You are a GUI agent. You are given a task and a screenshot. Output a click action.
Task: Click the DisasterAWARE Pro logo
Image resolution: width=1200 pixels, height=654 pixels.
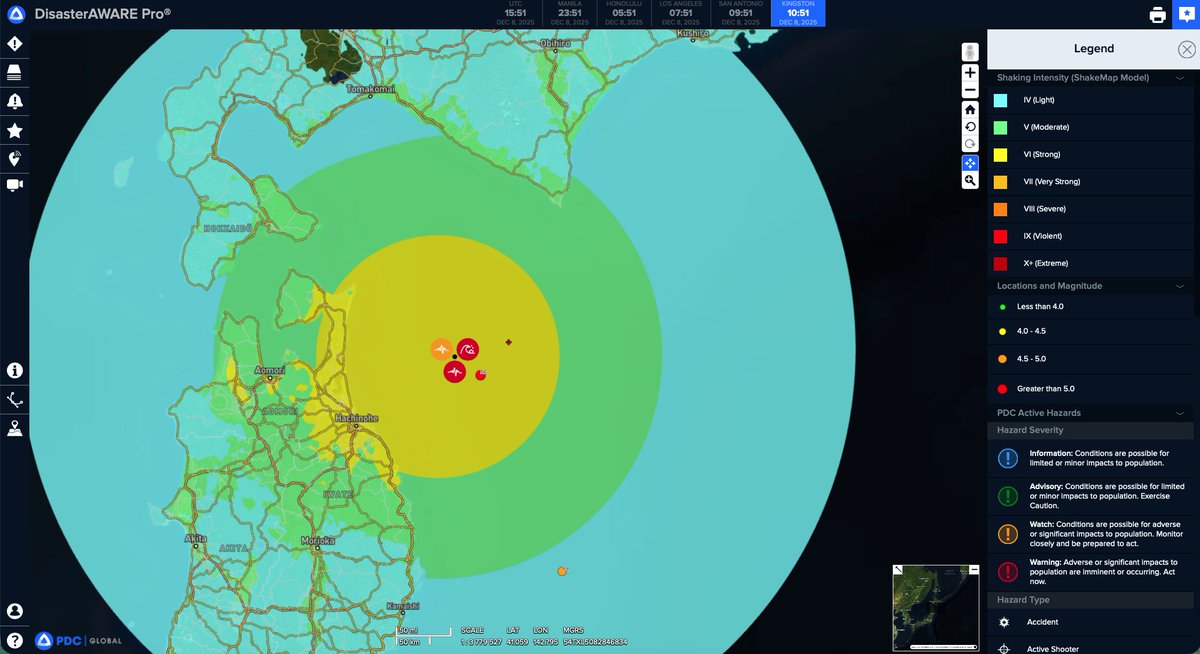90,14
